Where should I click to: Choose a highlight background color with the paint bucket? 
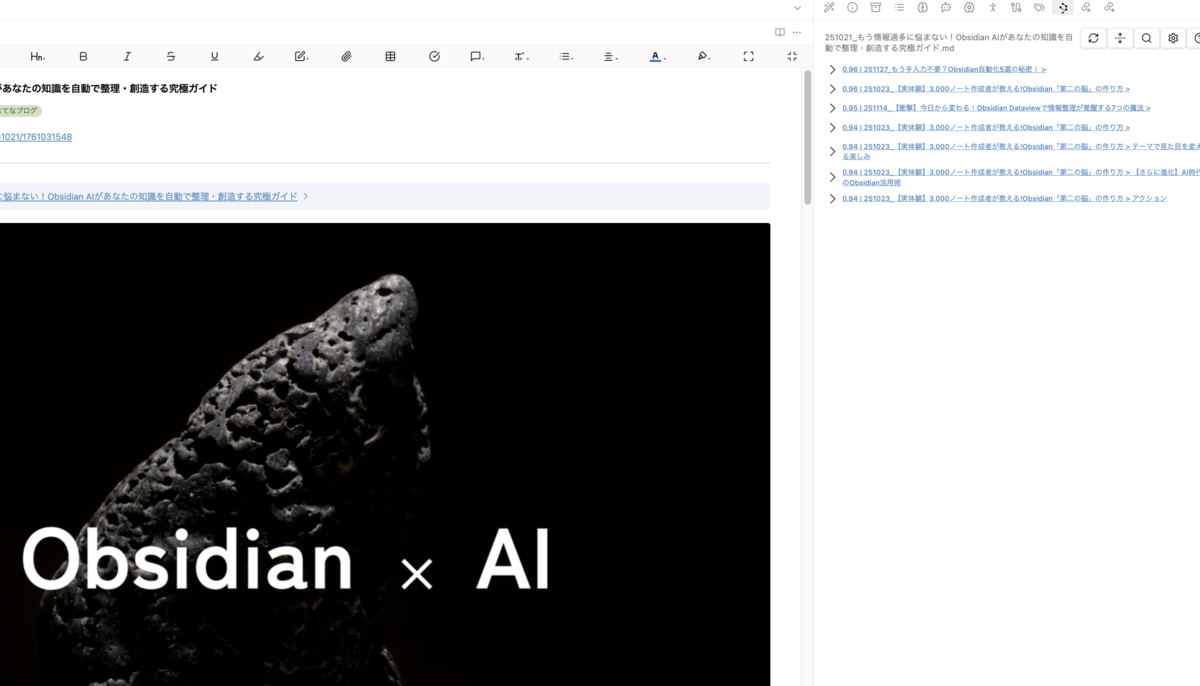704,57
